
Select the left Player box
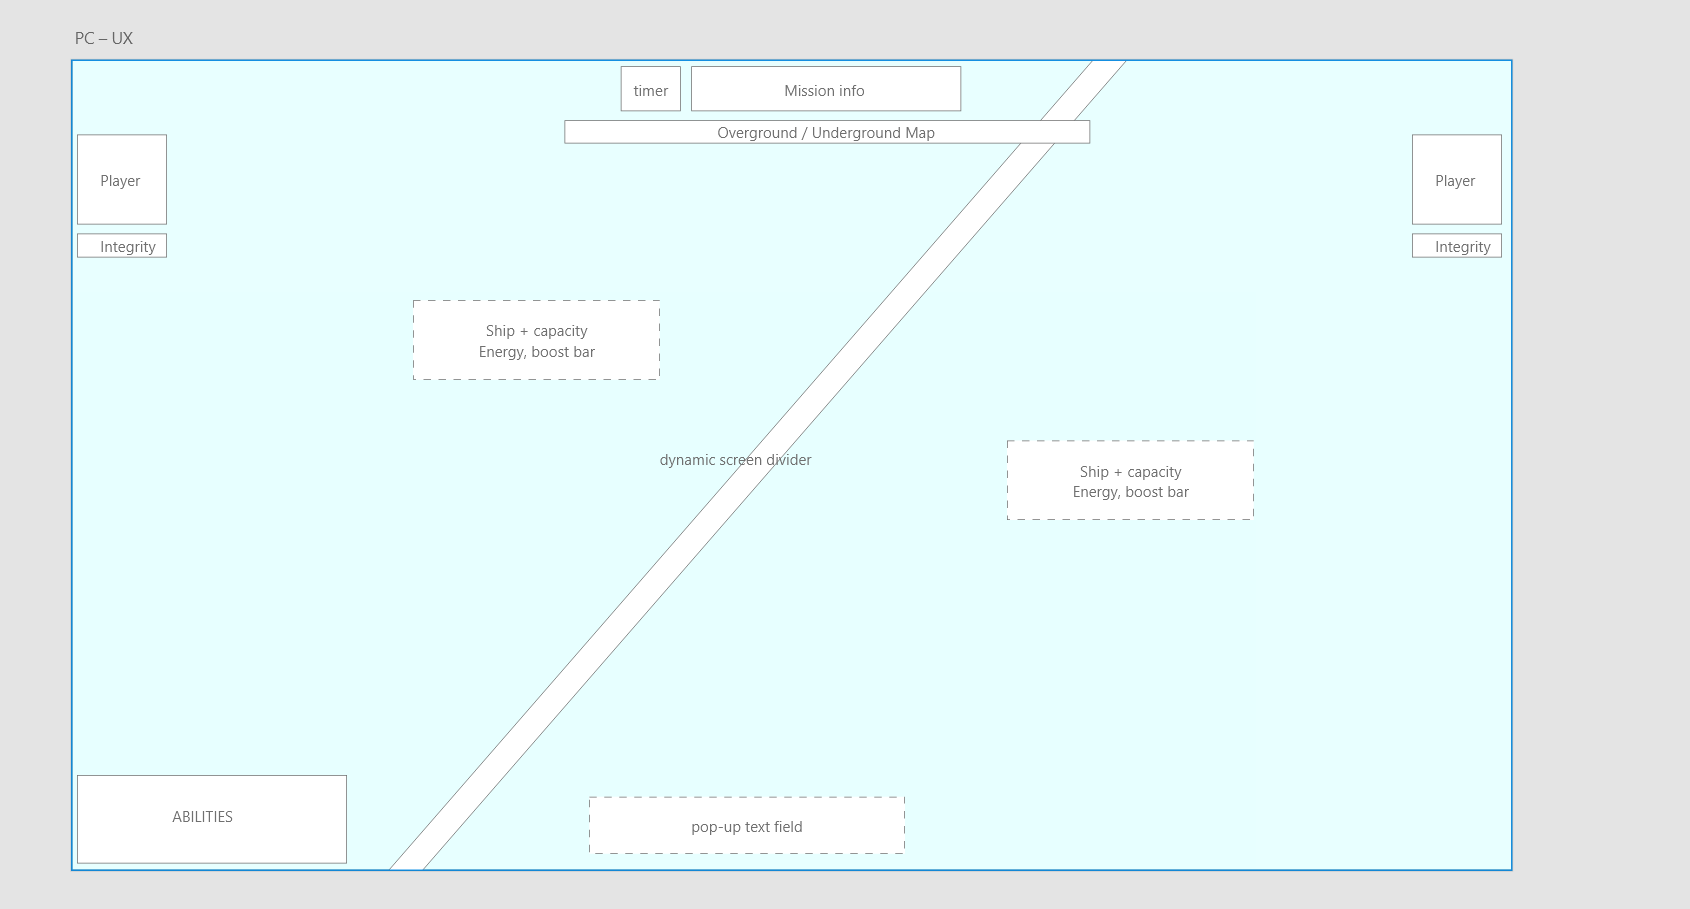121,180
